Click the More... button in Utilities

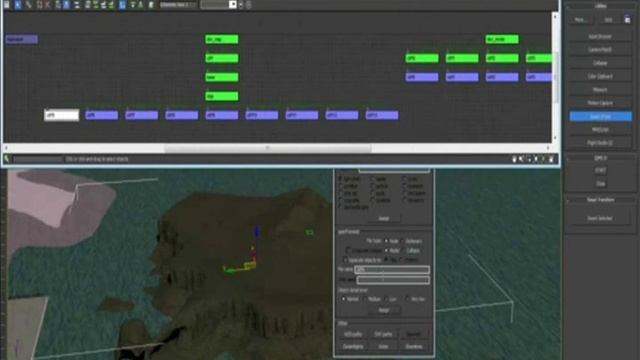pyautogui.click(x=580, y=20)
